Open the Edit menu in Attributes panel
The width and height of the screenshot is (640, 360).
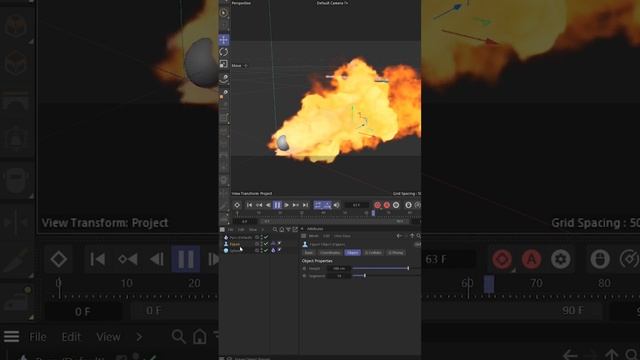(327, 236)
